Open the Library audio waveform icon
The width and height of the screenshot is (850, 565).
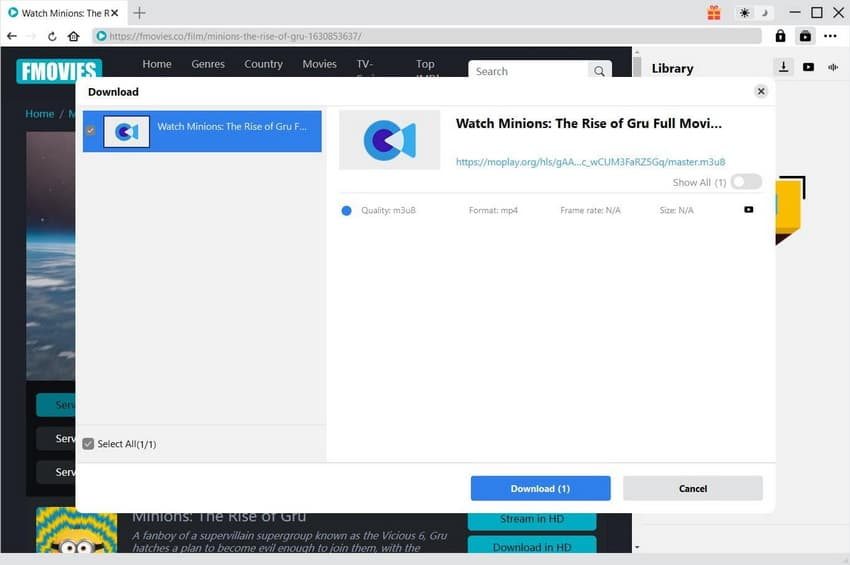pos(833,67)
